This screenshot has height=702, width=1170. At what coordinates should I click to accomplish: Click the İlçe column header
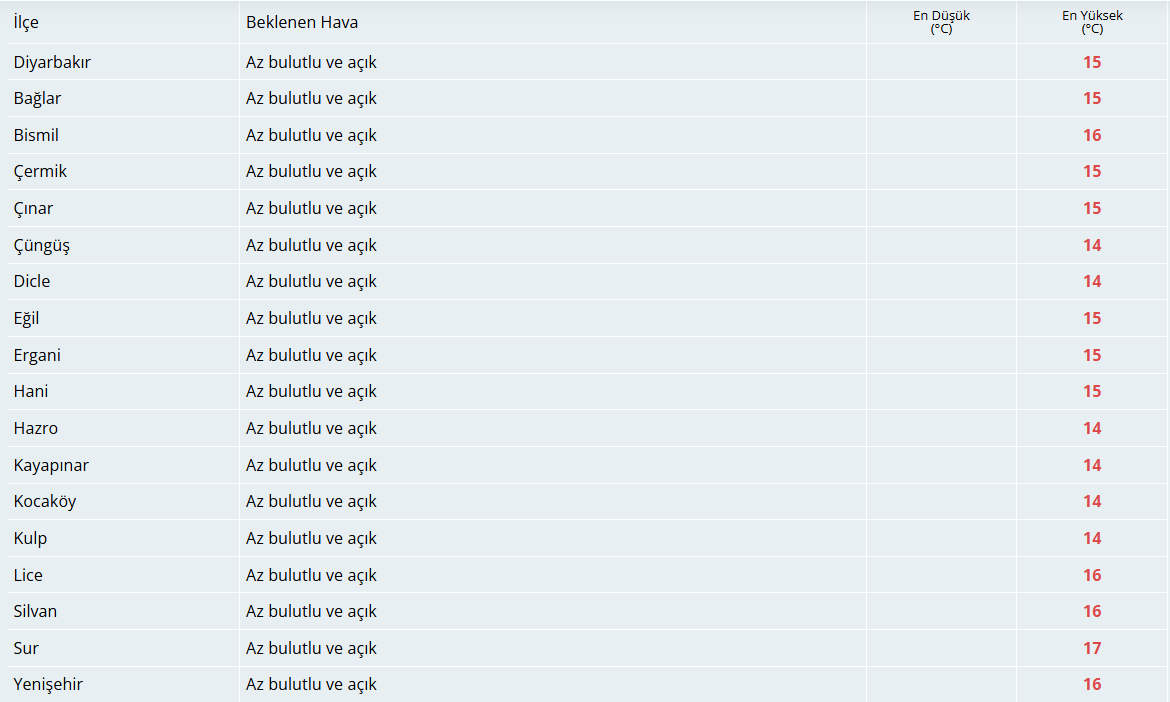pos(26,22)
